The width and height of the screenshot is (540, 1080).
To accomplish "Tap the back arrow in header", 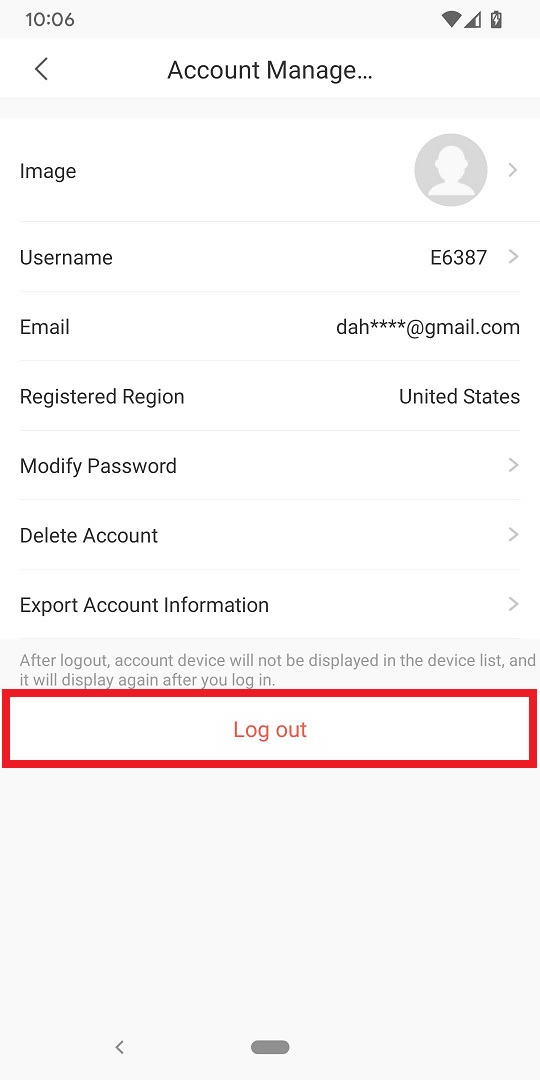I will coord(41,69).
